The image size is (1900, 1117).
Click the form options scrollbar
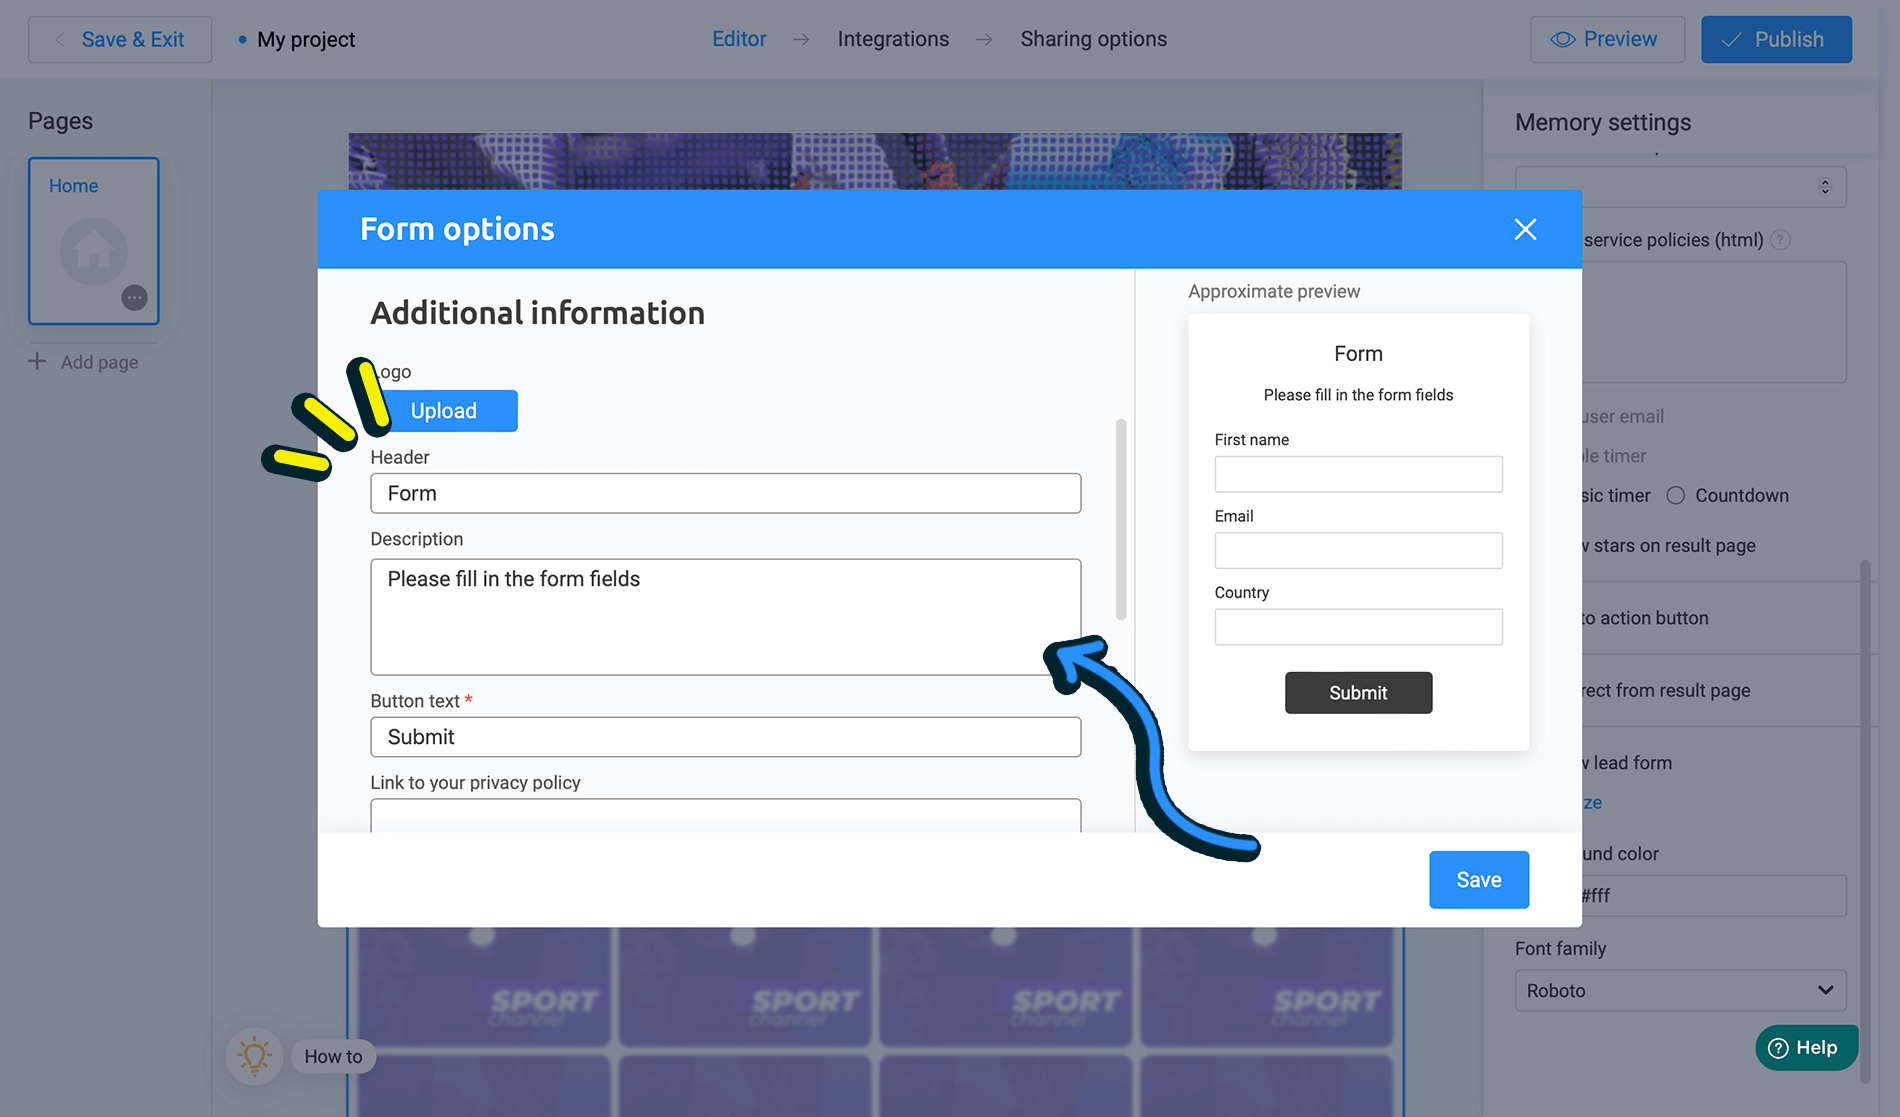coord(1121,520)
